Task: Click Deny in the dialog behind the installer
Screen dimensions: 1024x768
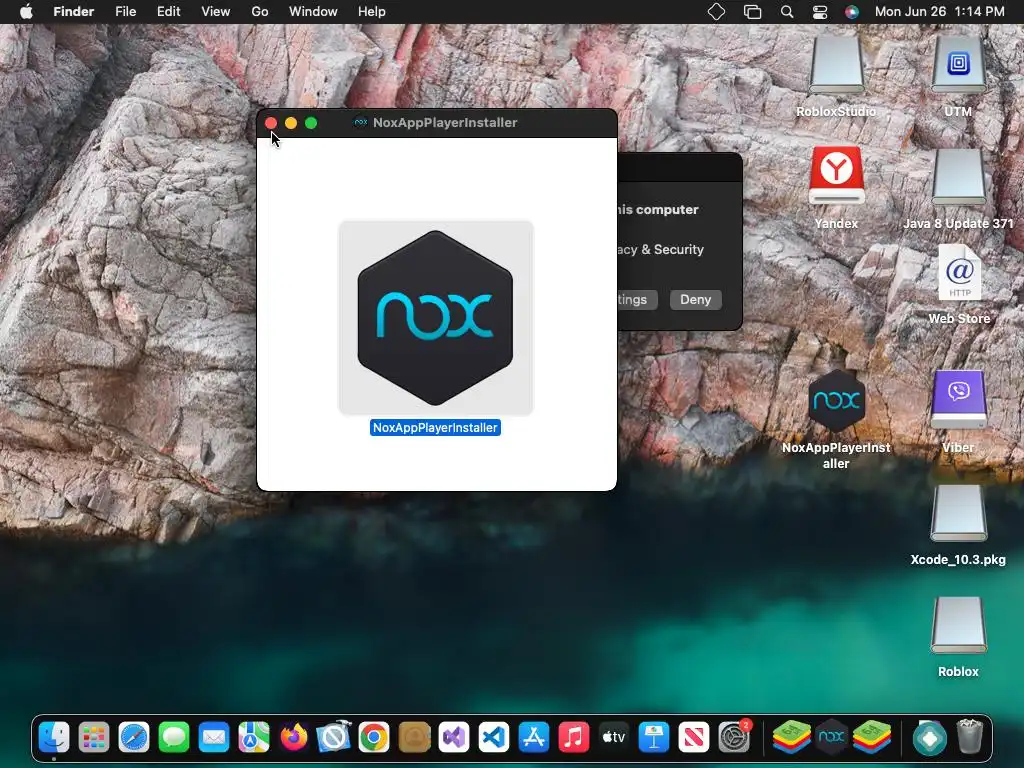Action: [x=696, y=300]
